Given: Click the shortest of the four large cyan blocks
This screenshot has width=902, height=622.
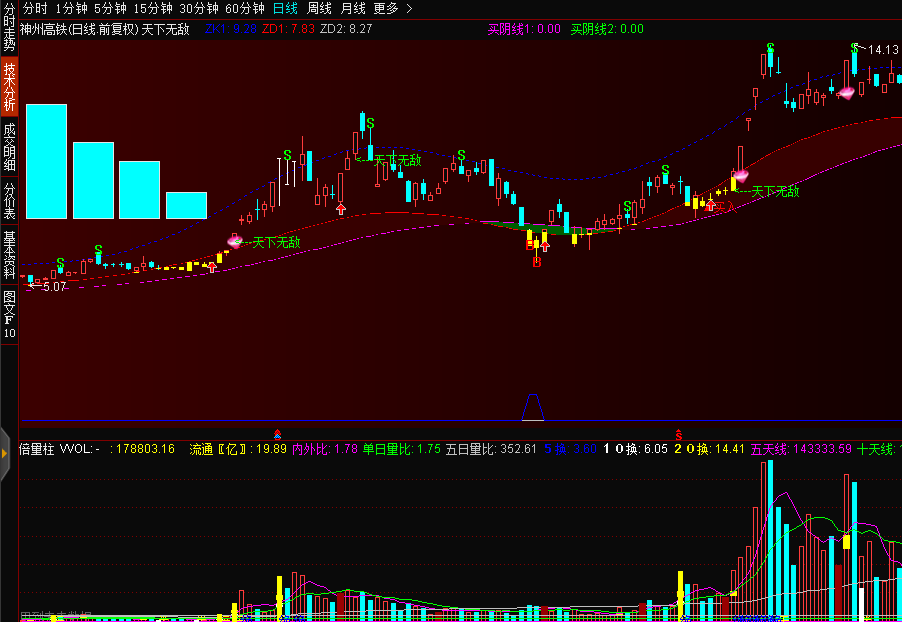Looking at the screenshot, I should pos(186,205).
